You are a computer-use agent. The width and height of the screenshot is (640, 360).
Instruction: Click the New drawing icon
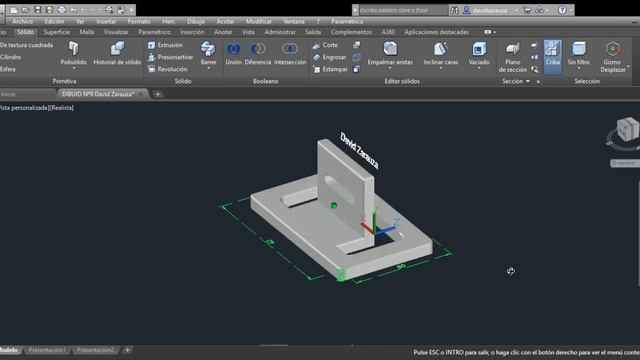pos(14,10)
